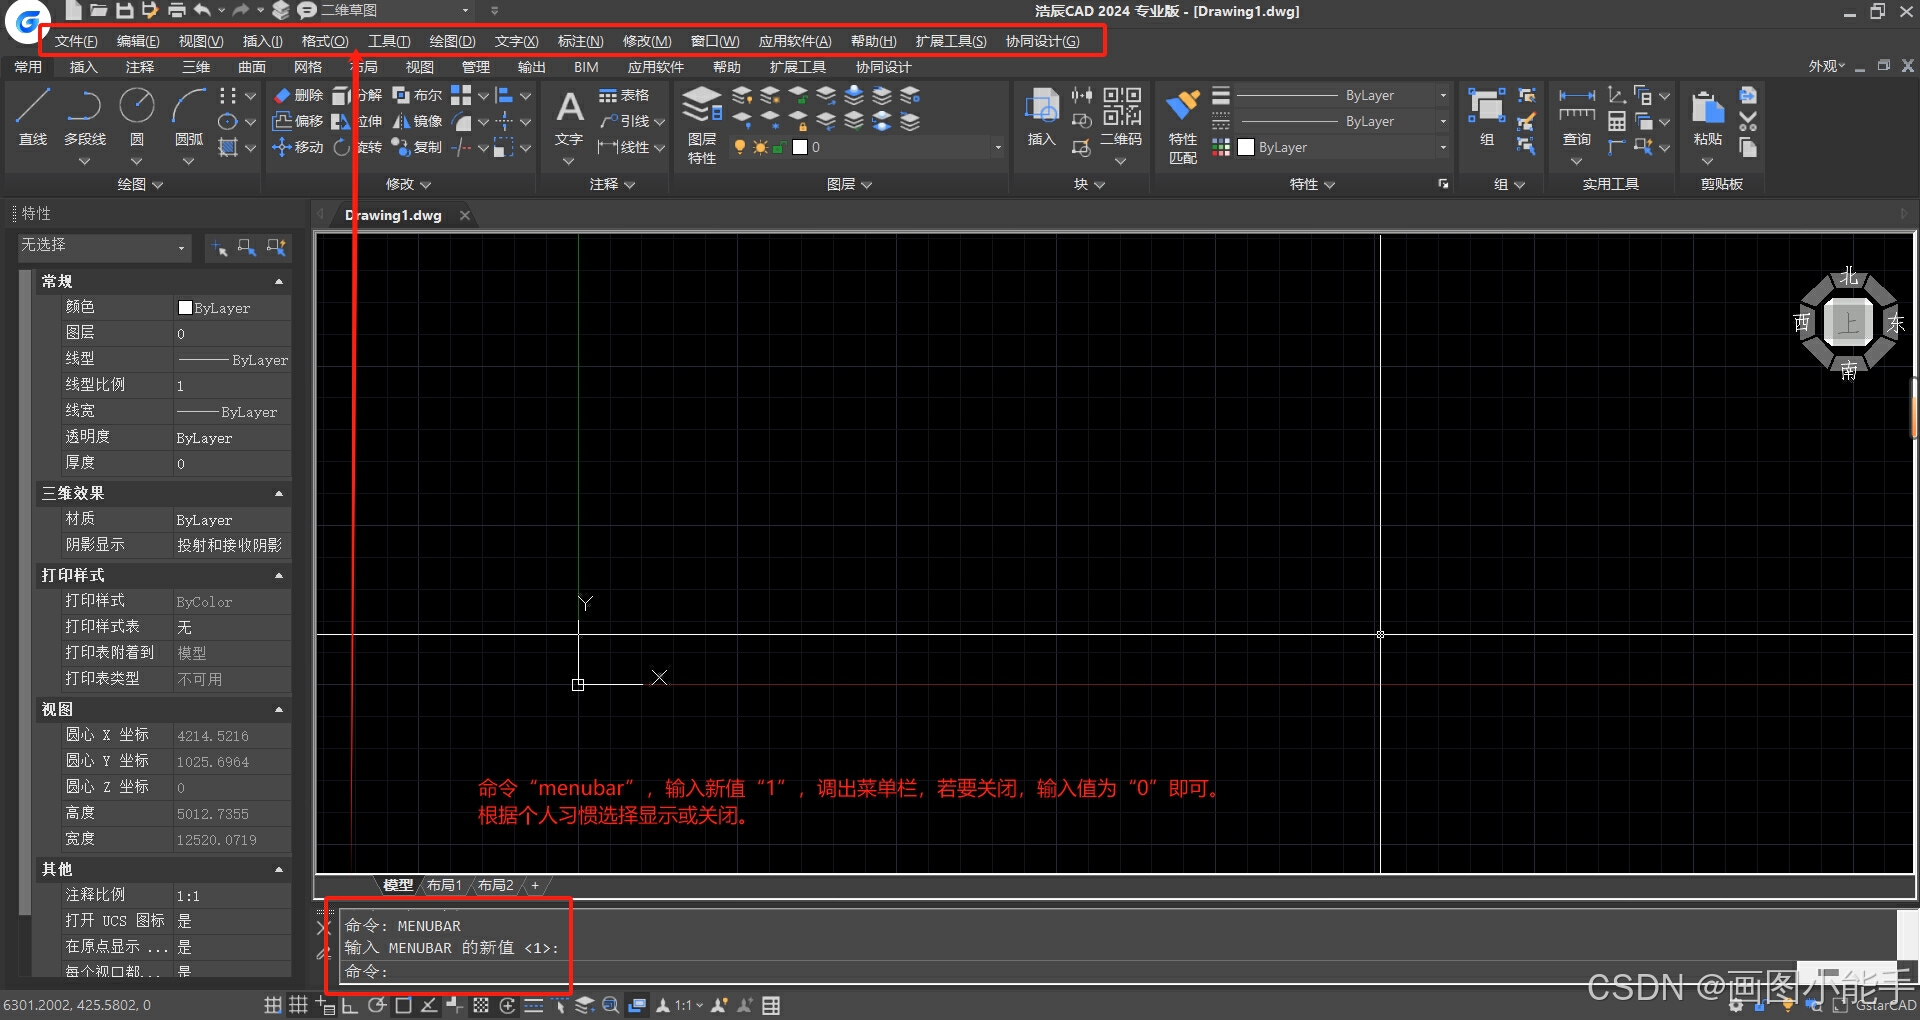The image size is (1920, 1020).
Task: Switch to the 布局2 layout tab
Action: [x=495, y=885]
